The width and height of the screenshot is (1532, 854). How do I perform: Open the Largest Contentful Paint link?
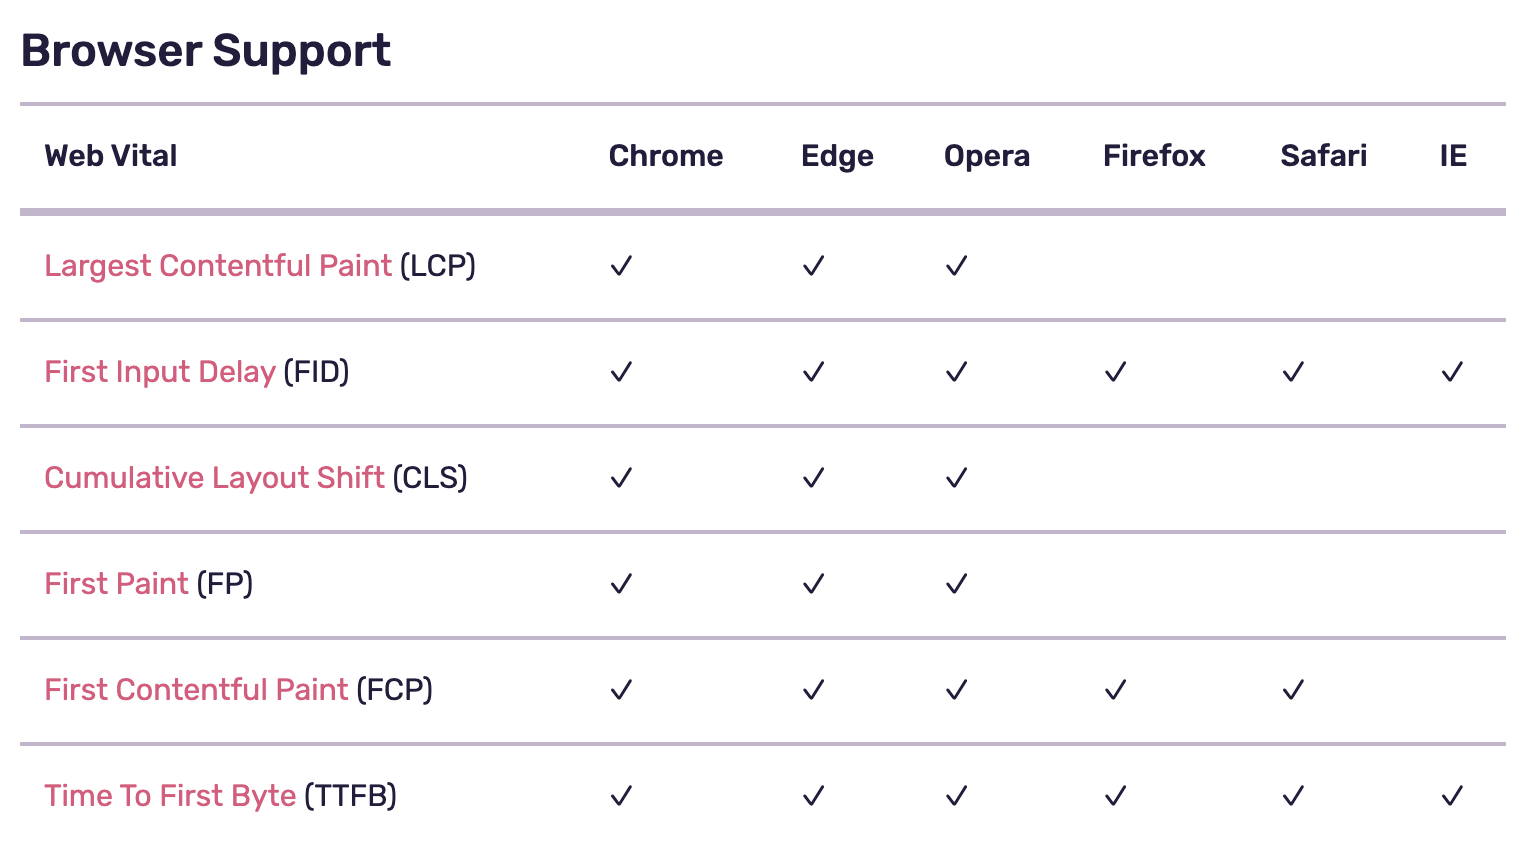click(x=218, y=266)
